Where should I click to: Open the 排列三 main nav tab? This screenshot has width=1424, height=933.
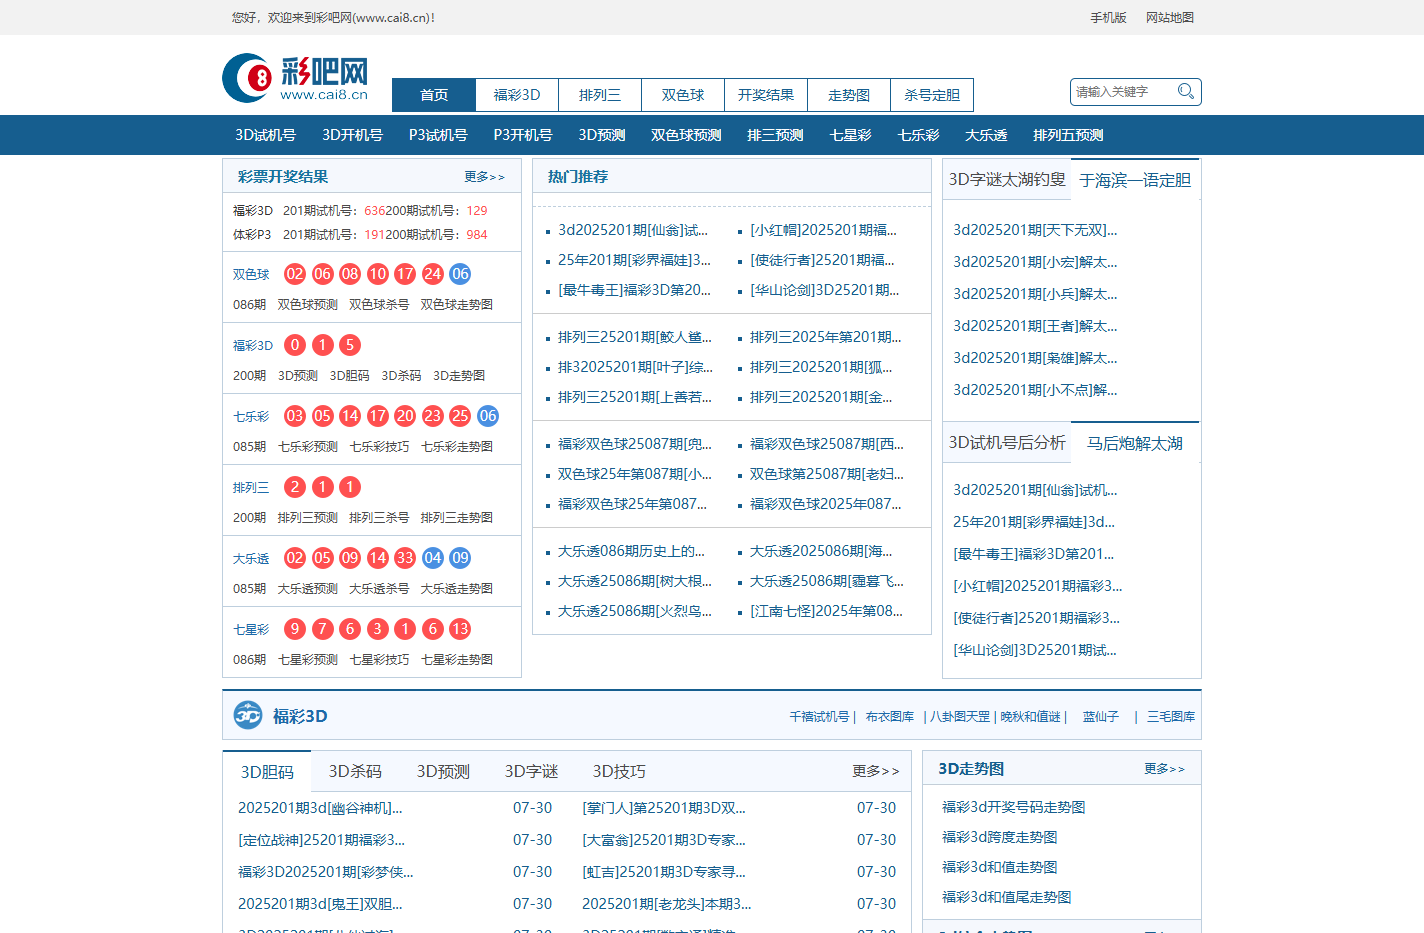coord(600,95)
